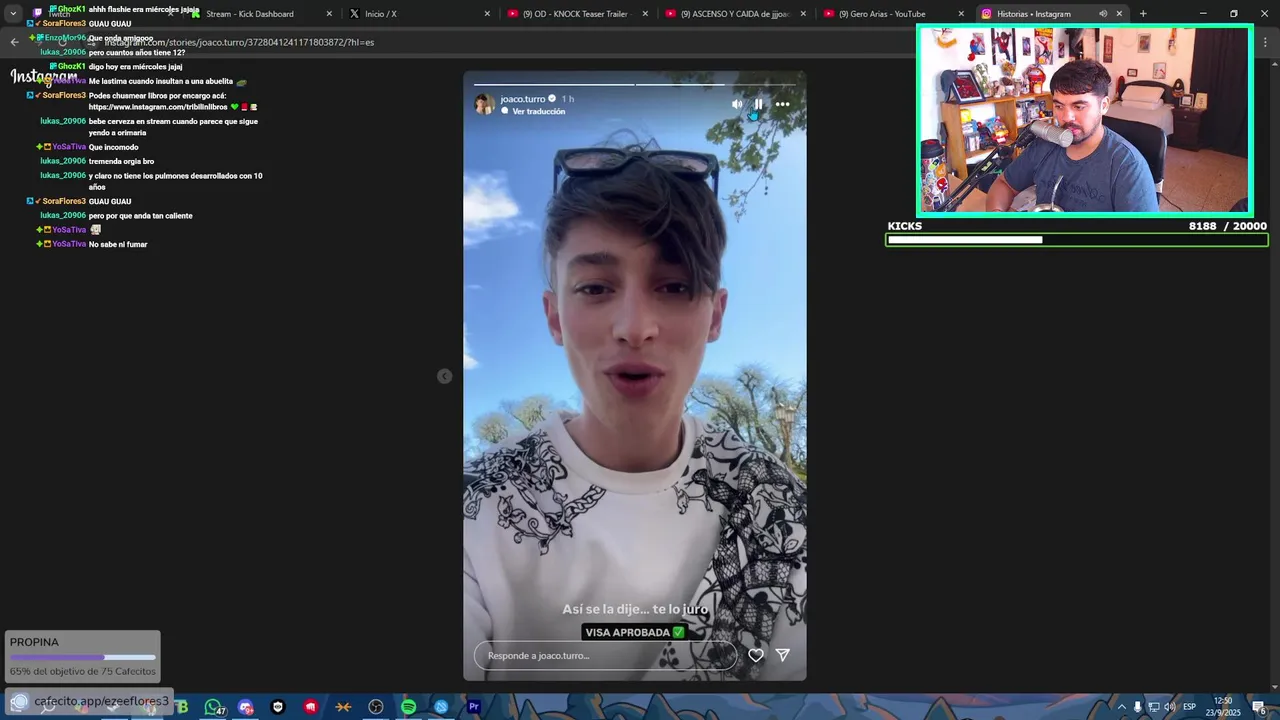Screen dimensions: 1280x720
Task: Close the Inicio / X tab
Action: click(x=487, y=14)
